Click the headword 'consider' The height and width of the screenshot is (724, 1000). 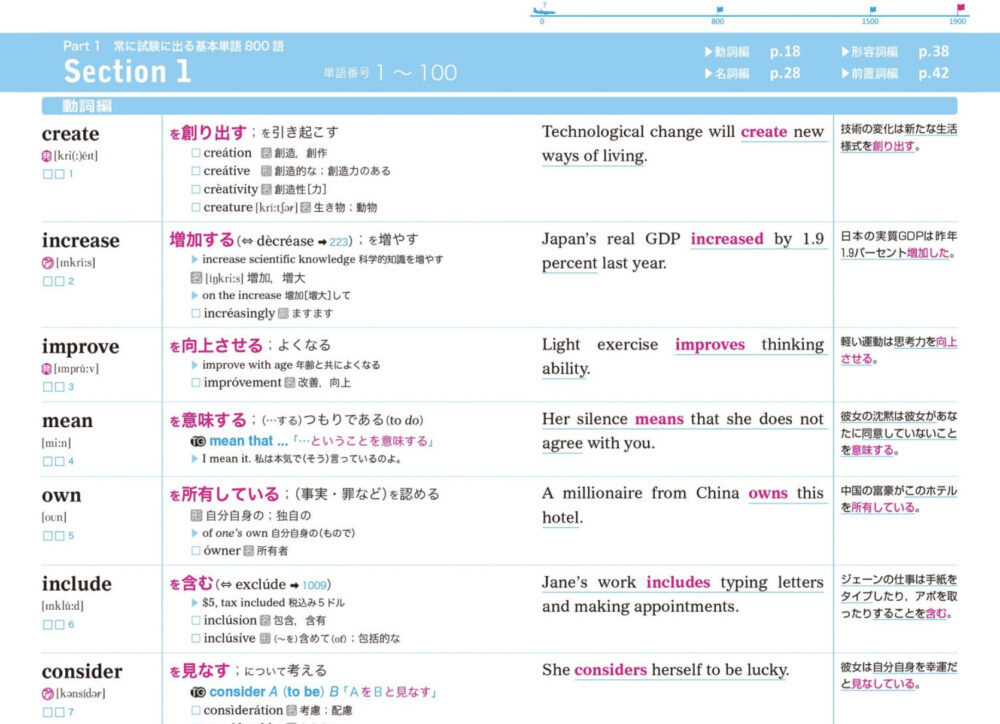click(x=82, y=672)
